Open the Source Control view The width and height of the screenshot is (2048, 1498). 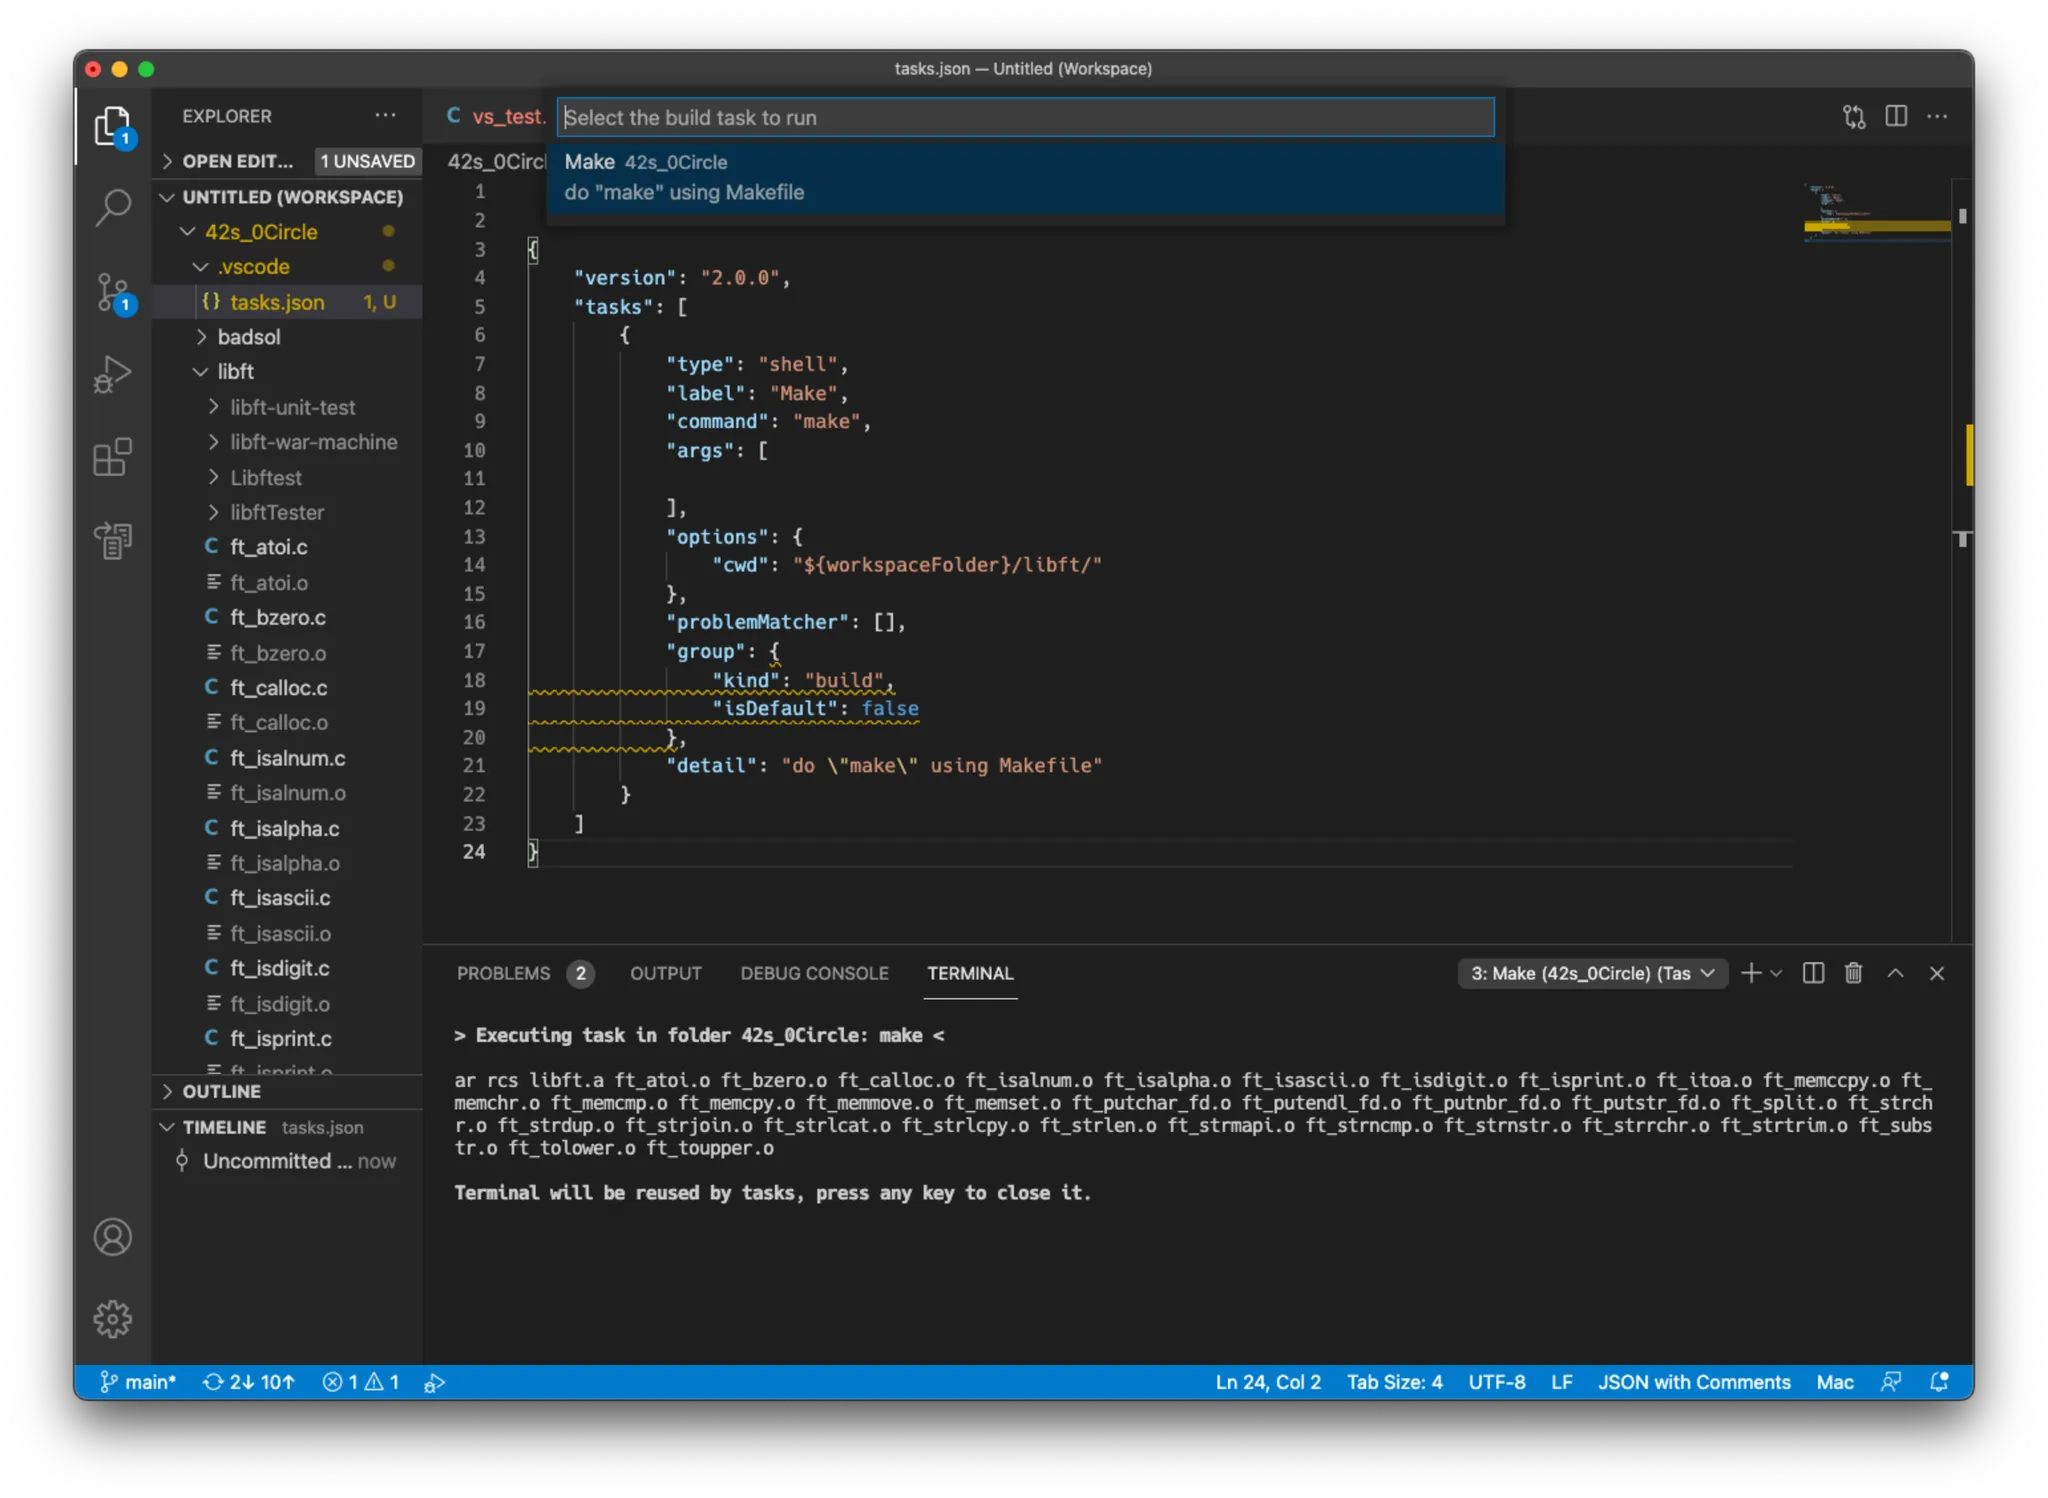pos(112,292)
